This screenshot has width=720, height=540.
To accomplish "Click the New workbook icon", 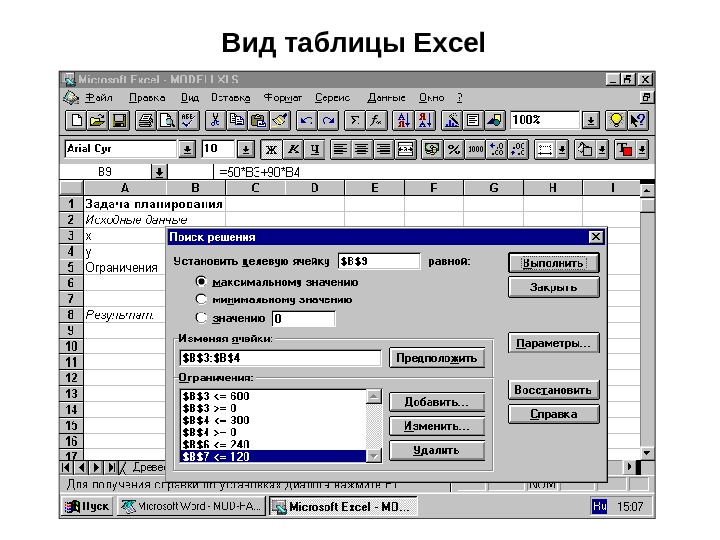I will 76,121.
